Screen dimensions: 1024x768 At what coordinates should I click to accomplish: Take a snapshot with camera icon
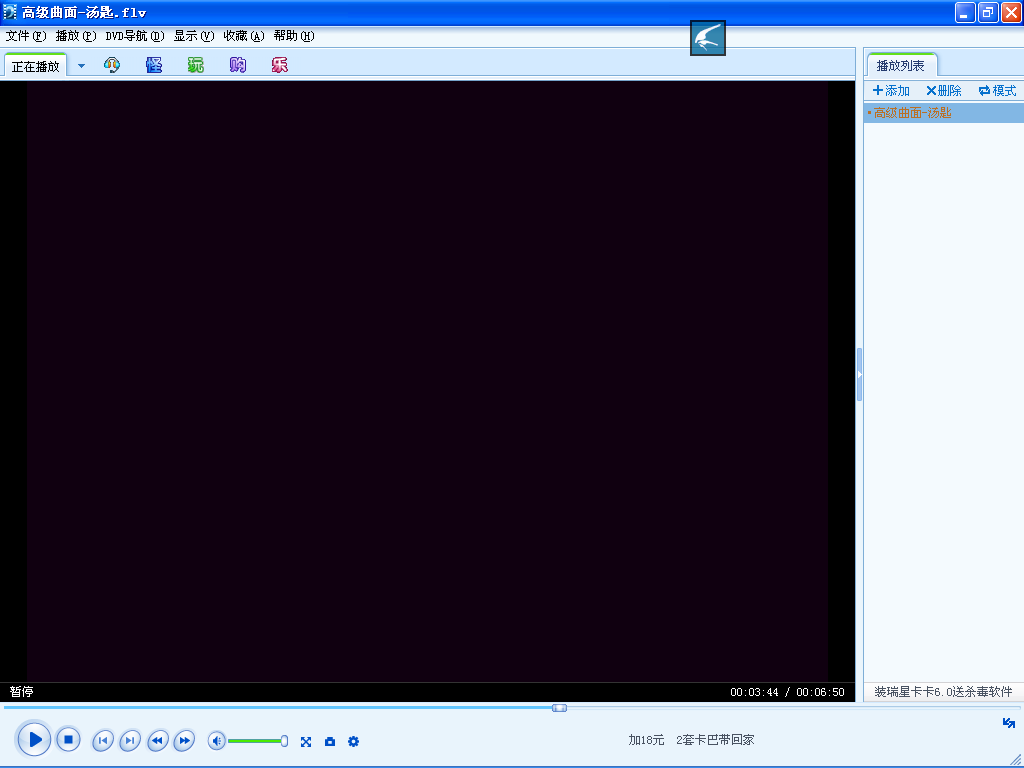tap(330, 741)
